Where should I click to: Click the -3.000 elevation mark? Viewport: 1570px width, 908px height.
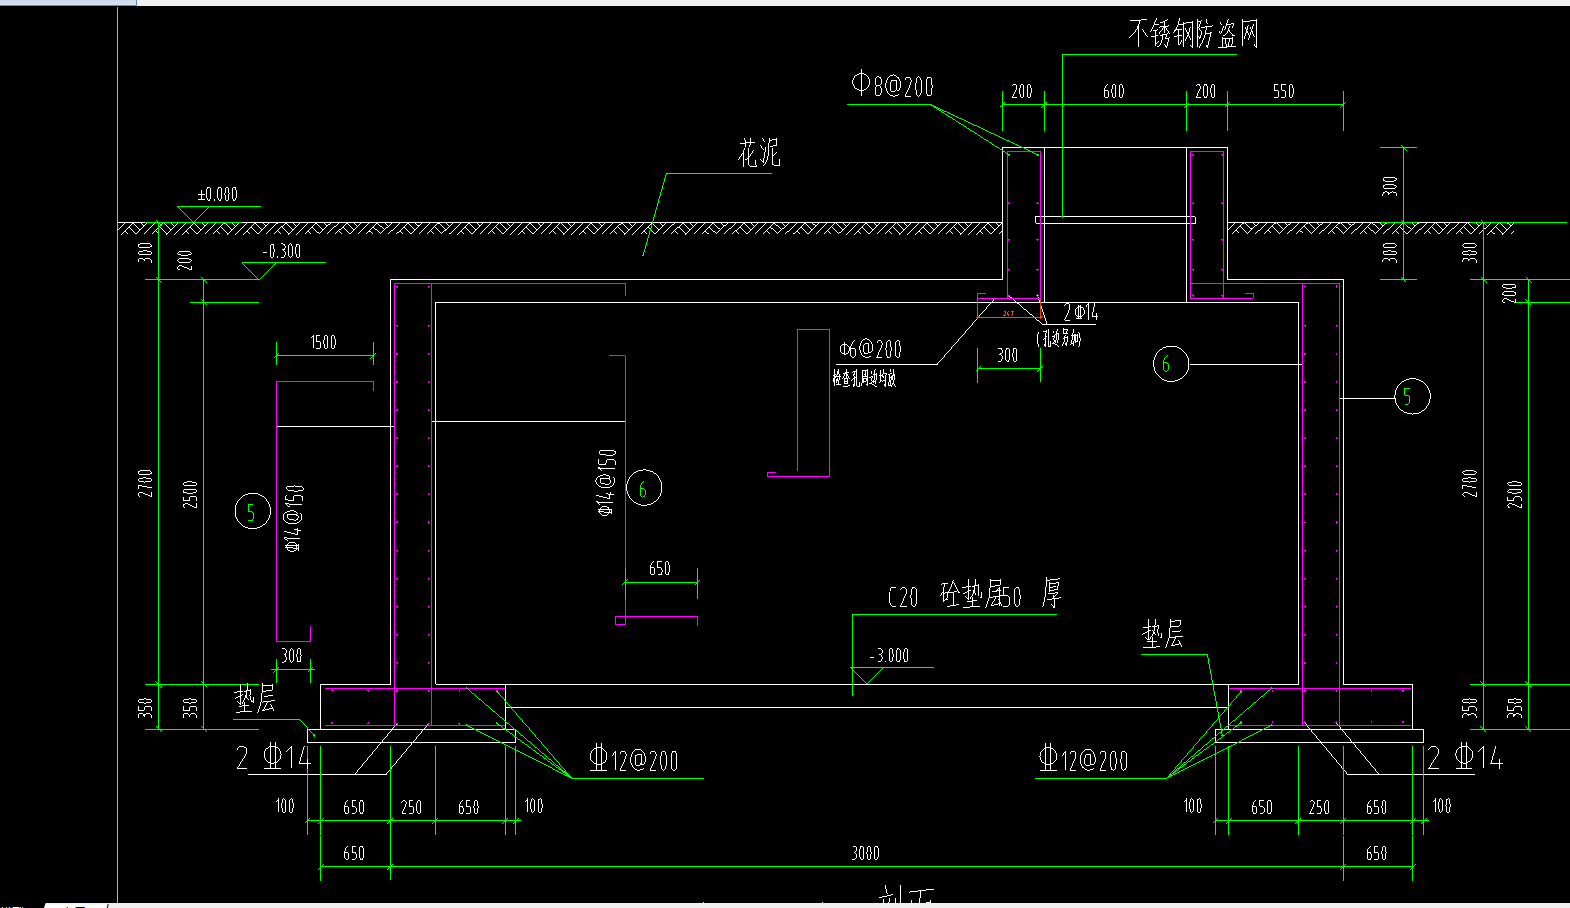[x=889, y=656]
